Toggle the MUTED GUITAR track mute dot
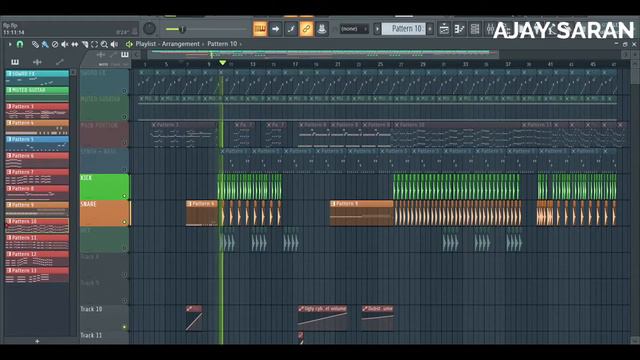 point(124,117)
